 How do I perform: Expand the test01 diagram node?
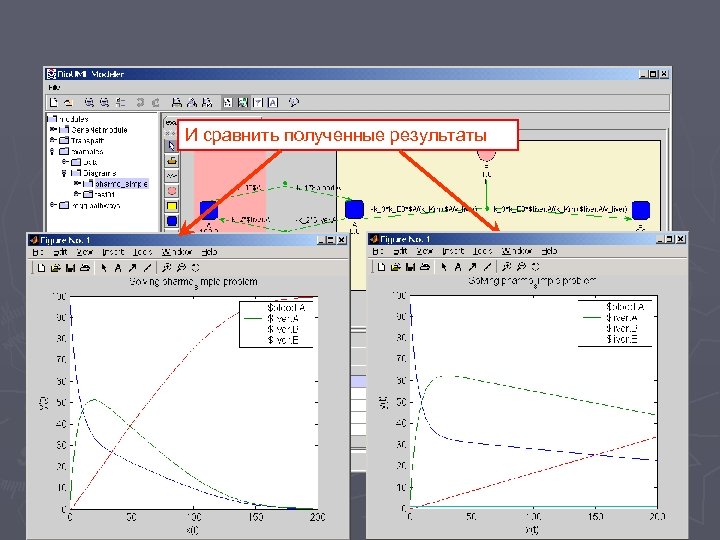[x=77, y=194]
